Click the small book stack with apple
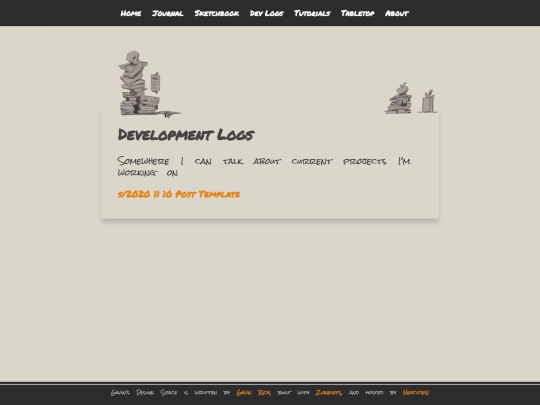Image resolution: width=540 pixels, height=405 pixels. (x=399, y=98)
